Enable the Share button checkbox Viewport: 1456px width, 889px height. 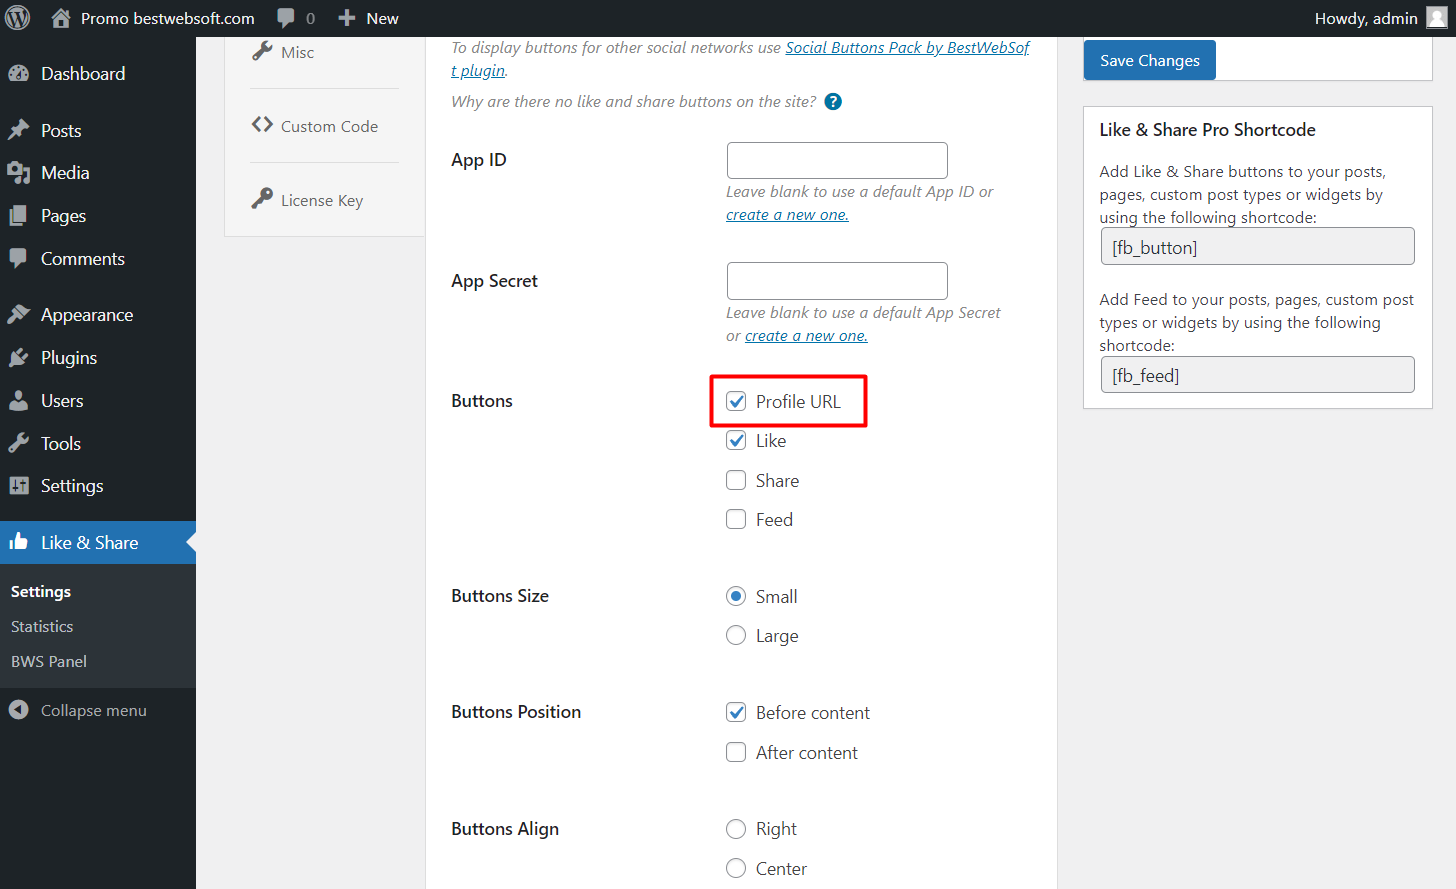pos(736,480)
